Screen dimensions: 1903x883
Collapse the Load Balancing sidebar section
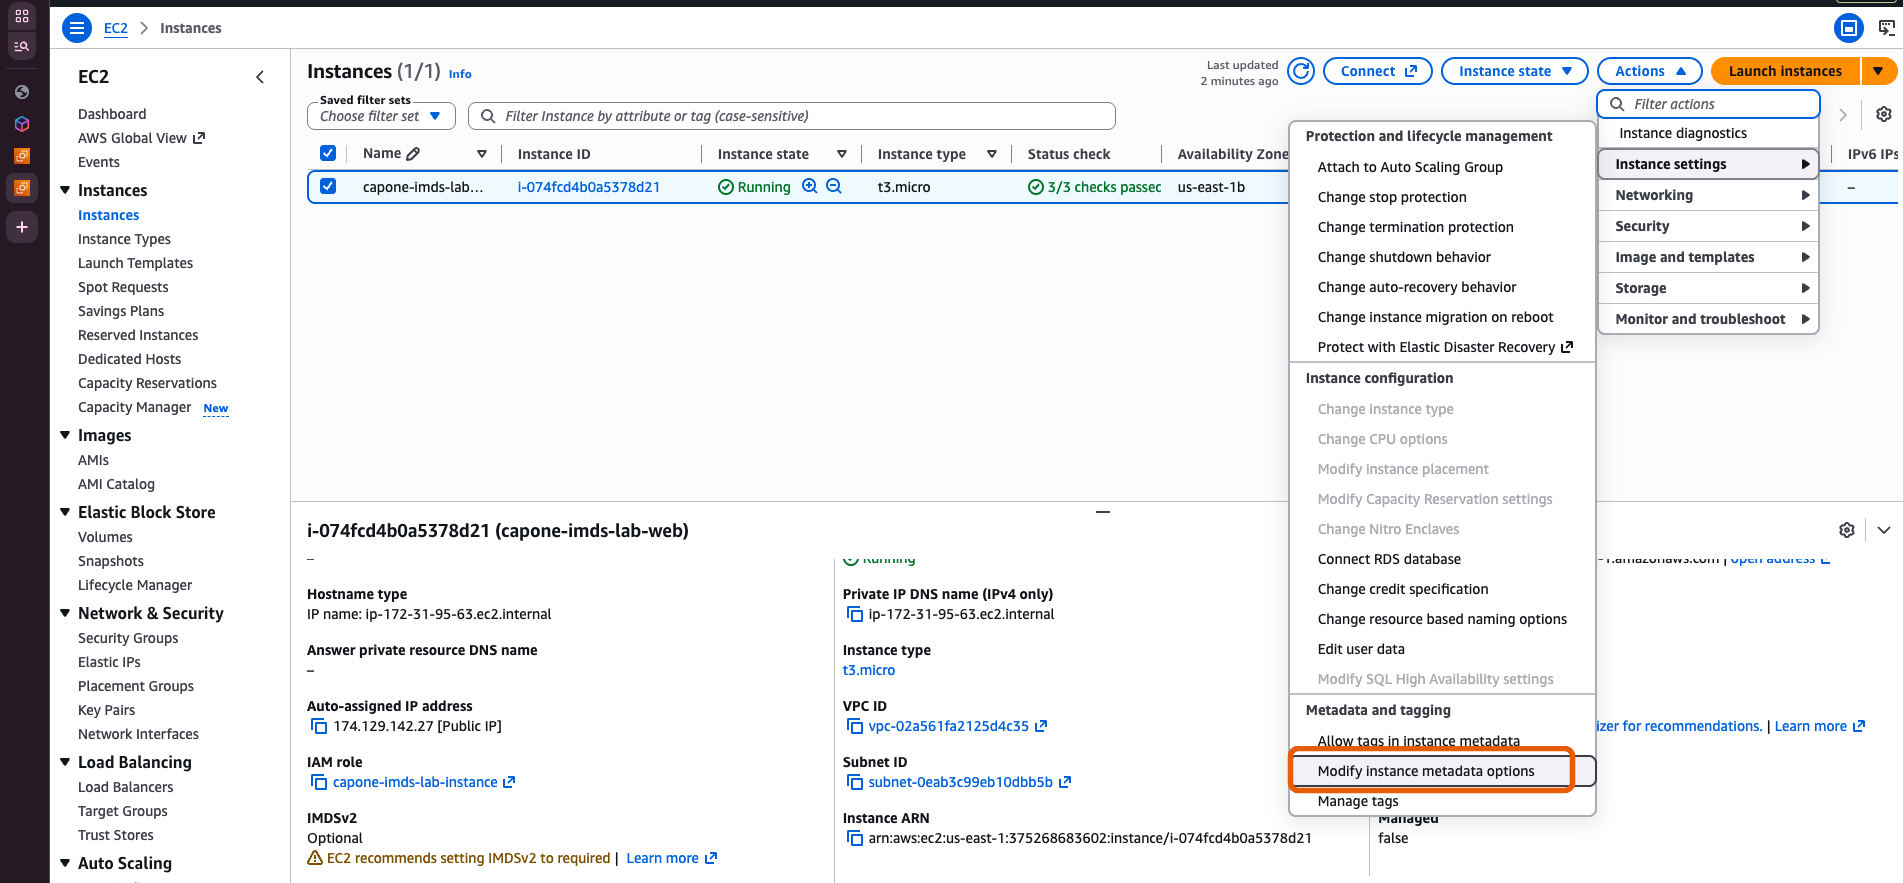(x=65, y=762)
